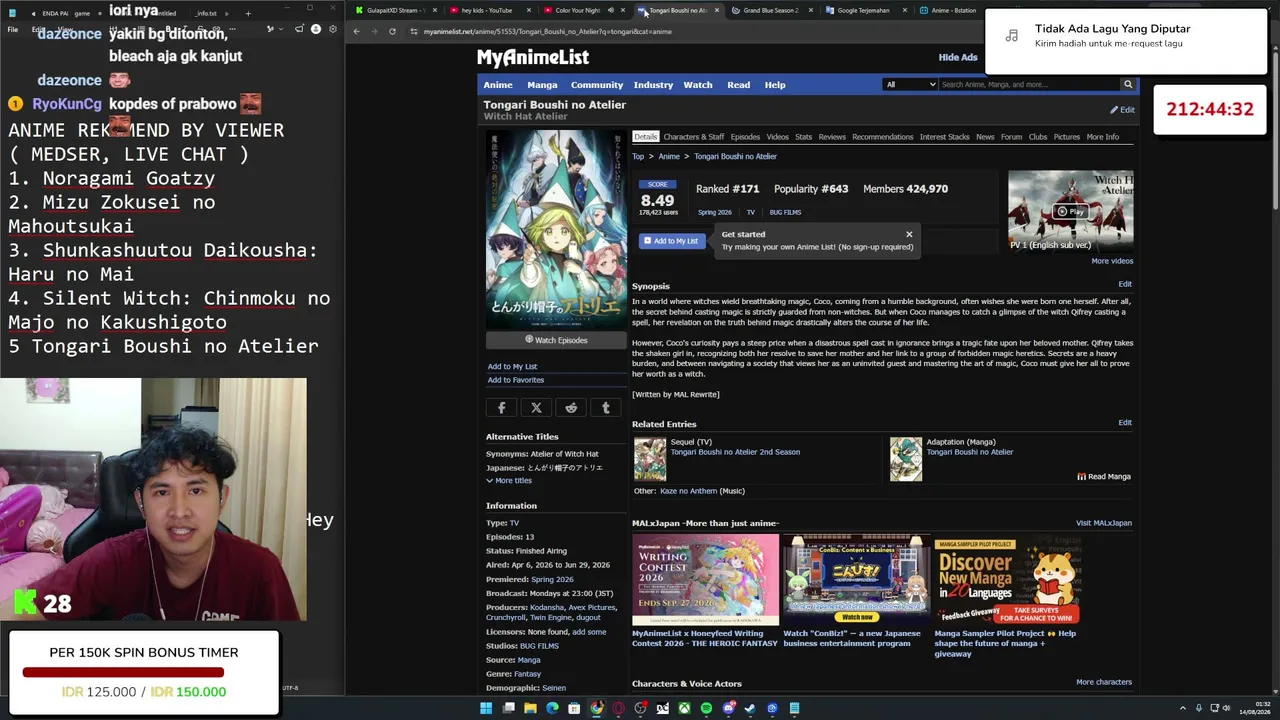This screenshot has width=1280, height=720.
Task: Click the MyAnimeList site logo
Action: (533, 58)
